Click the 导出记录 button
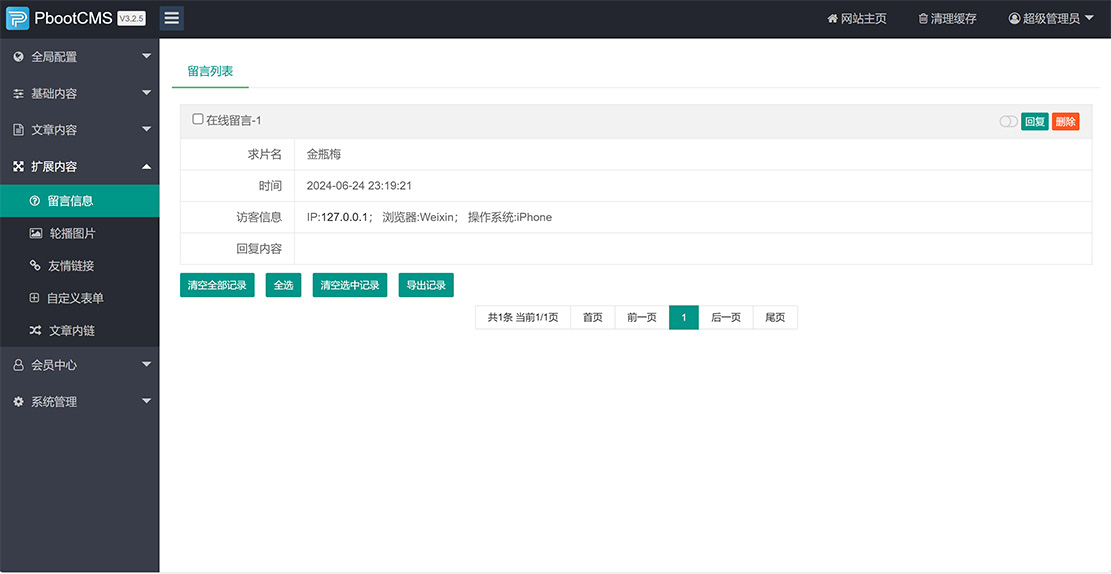This screenshot has height=574, width=1111. coord(426,286)
